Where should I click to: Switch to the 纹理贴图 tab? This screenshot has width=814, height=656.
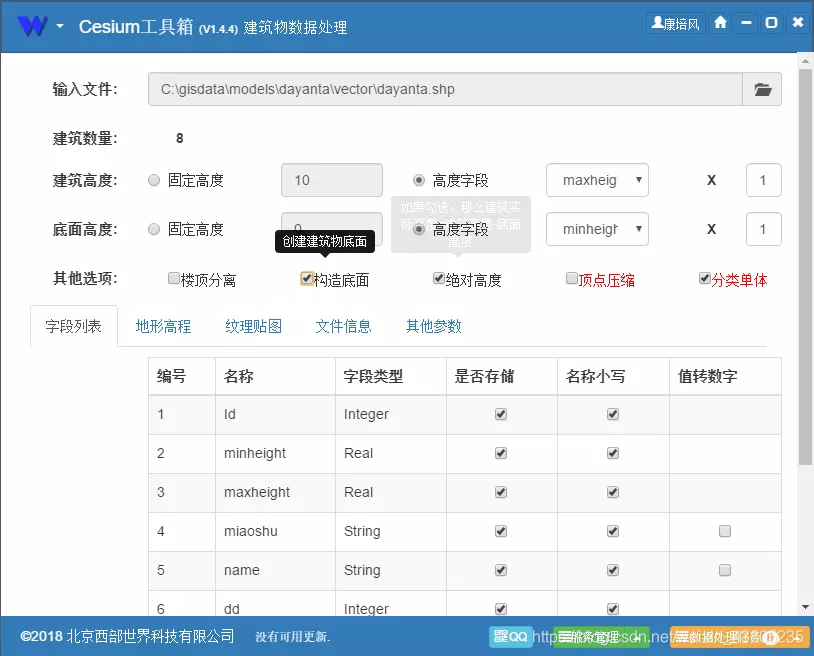tap(253, 326)
